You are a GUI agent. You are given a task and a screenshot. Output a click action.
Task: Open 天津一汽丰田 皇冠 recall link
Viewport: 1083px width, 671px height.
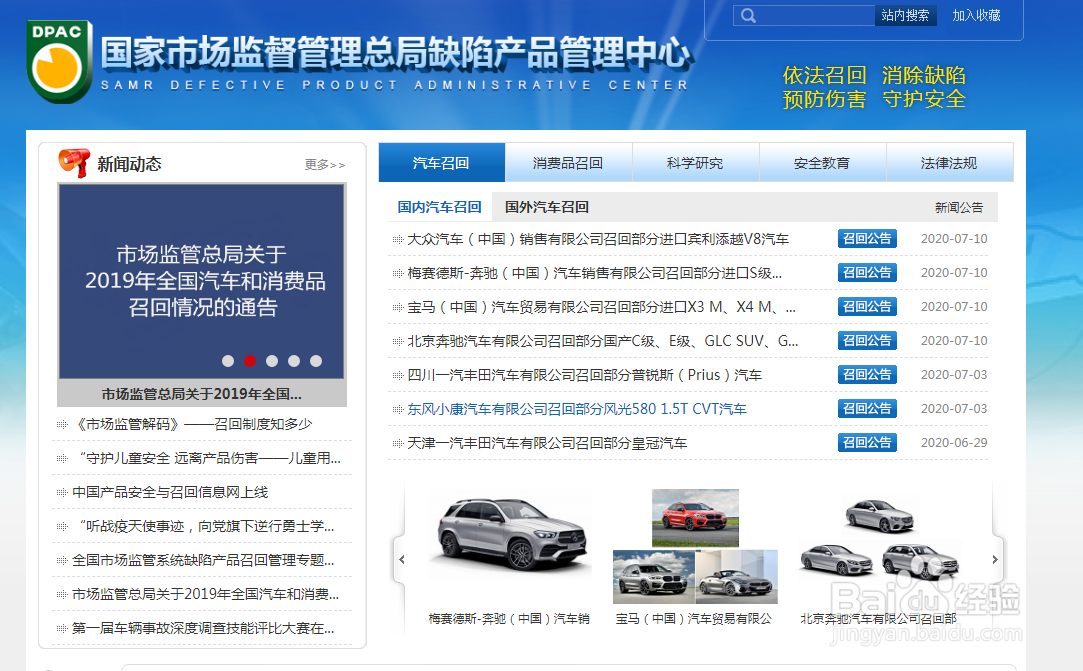[x=547, y=443]
